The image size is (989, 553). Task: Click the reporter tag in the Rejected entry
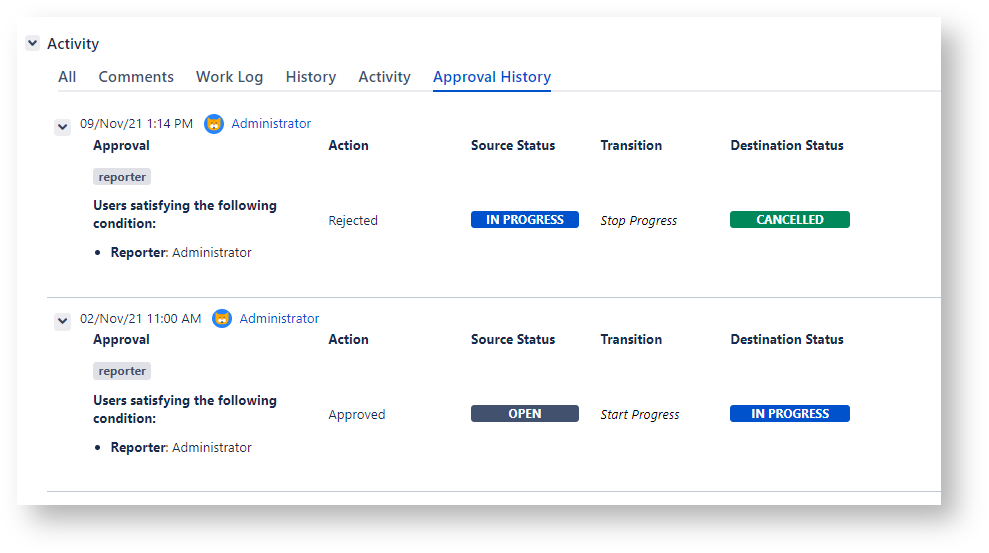click(122, 177)
